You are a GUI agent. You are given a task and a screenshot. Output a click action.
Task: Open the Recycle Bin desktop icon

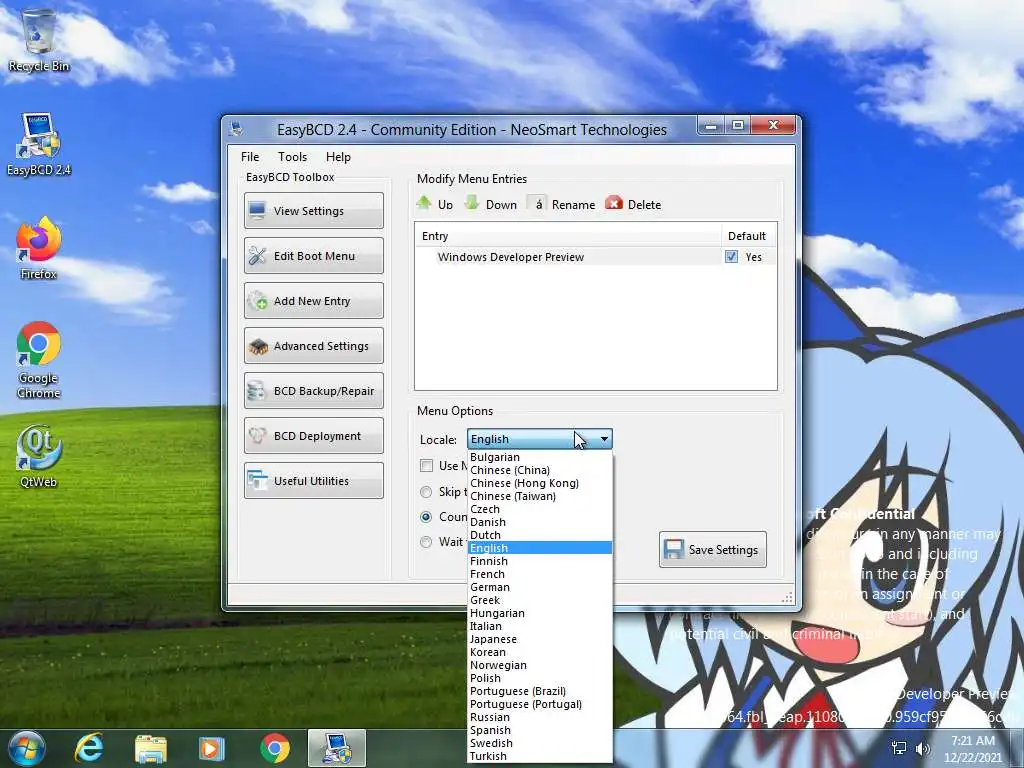tap(39, 40)
